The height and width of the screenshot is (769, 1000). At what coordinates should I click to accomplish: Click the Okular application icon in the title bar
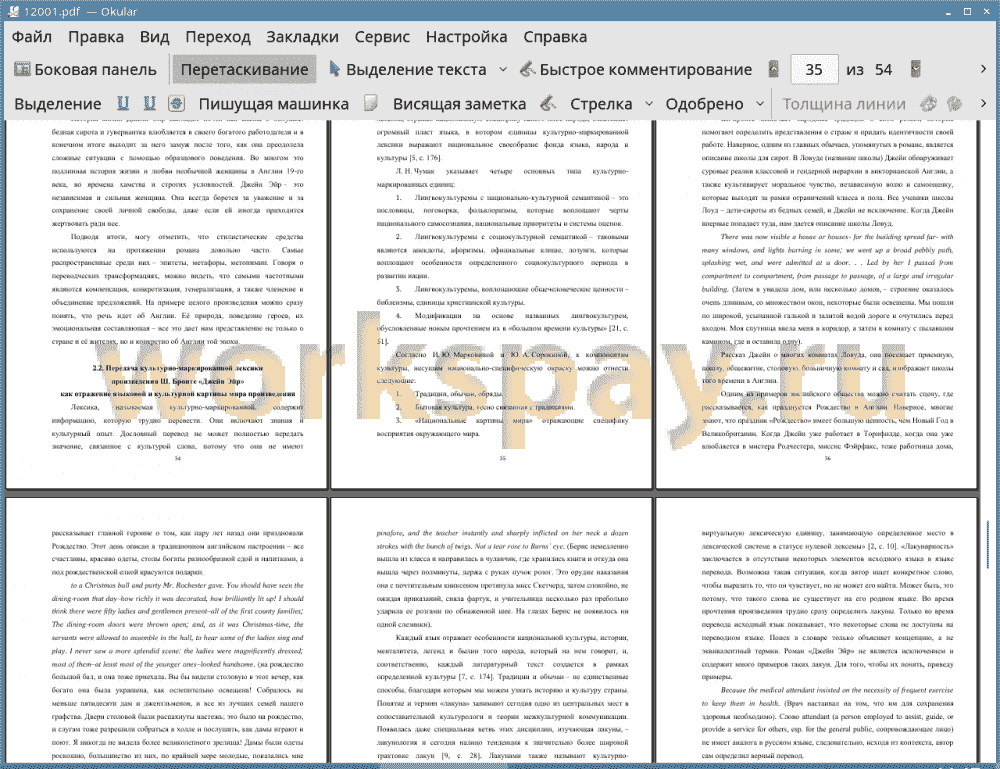(x=13, y=11)
